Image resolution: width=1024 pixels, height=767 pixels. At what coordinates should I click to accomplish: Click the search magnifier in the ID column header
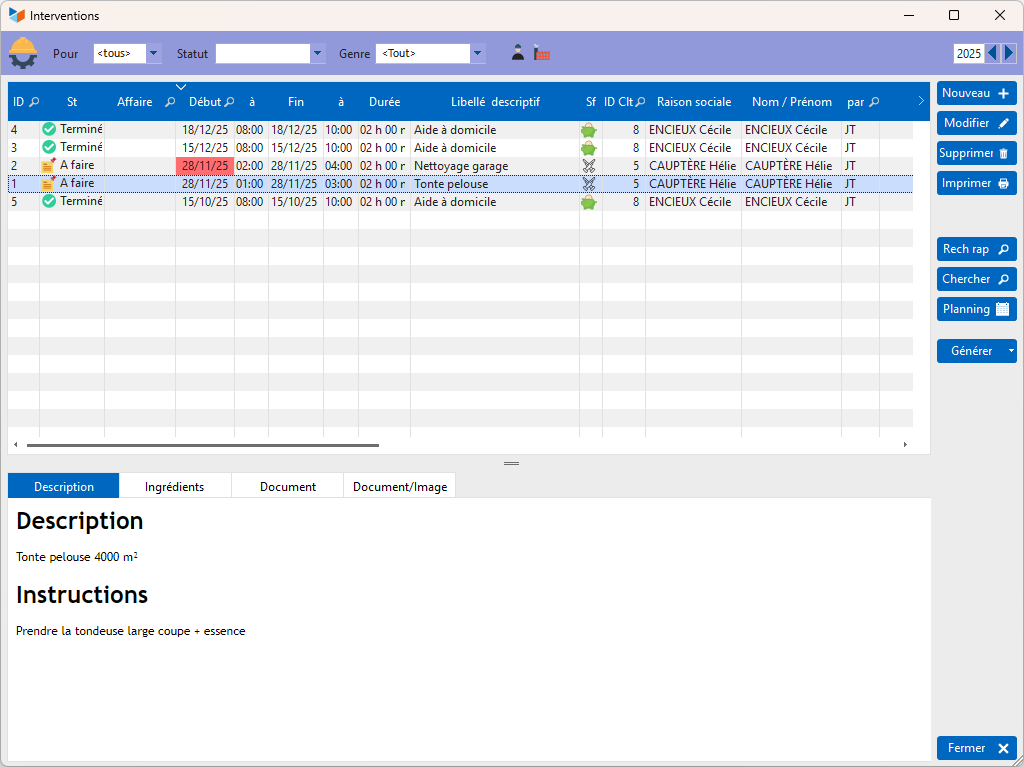(x=34, y=102)
